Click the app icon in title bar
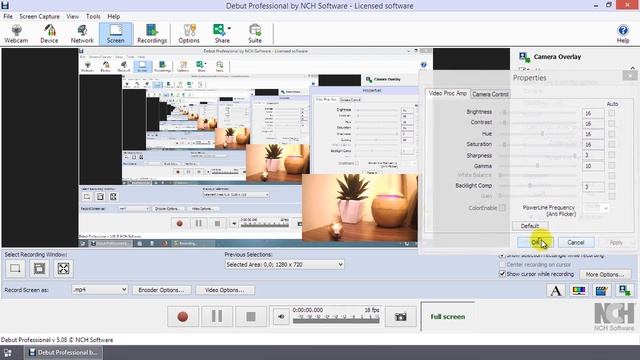This screenshot has width=640, height=360. click(x=5, y=5)
